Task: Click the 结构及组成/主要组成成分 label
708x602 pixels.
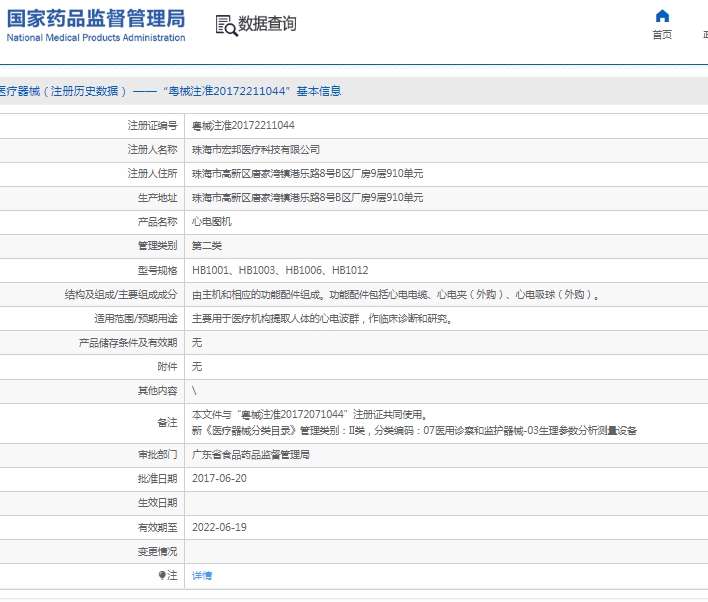Action: [x=121, y=294]
